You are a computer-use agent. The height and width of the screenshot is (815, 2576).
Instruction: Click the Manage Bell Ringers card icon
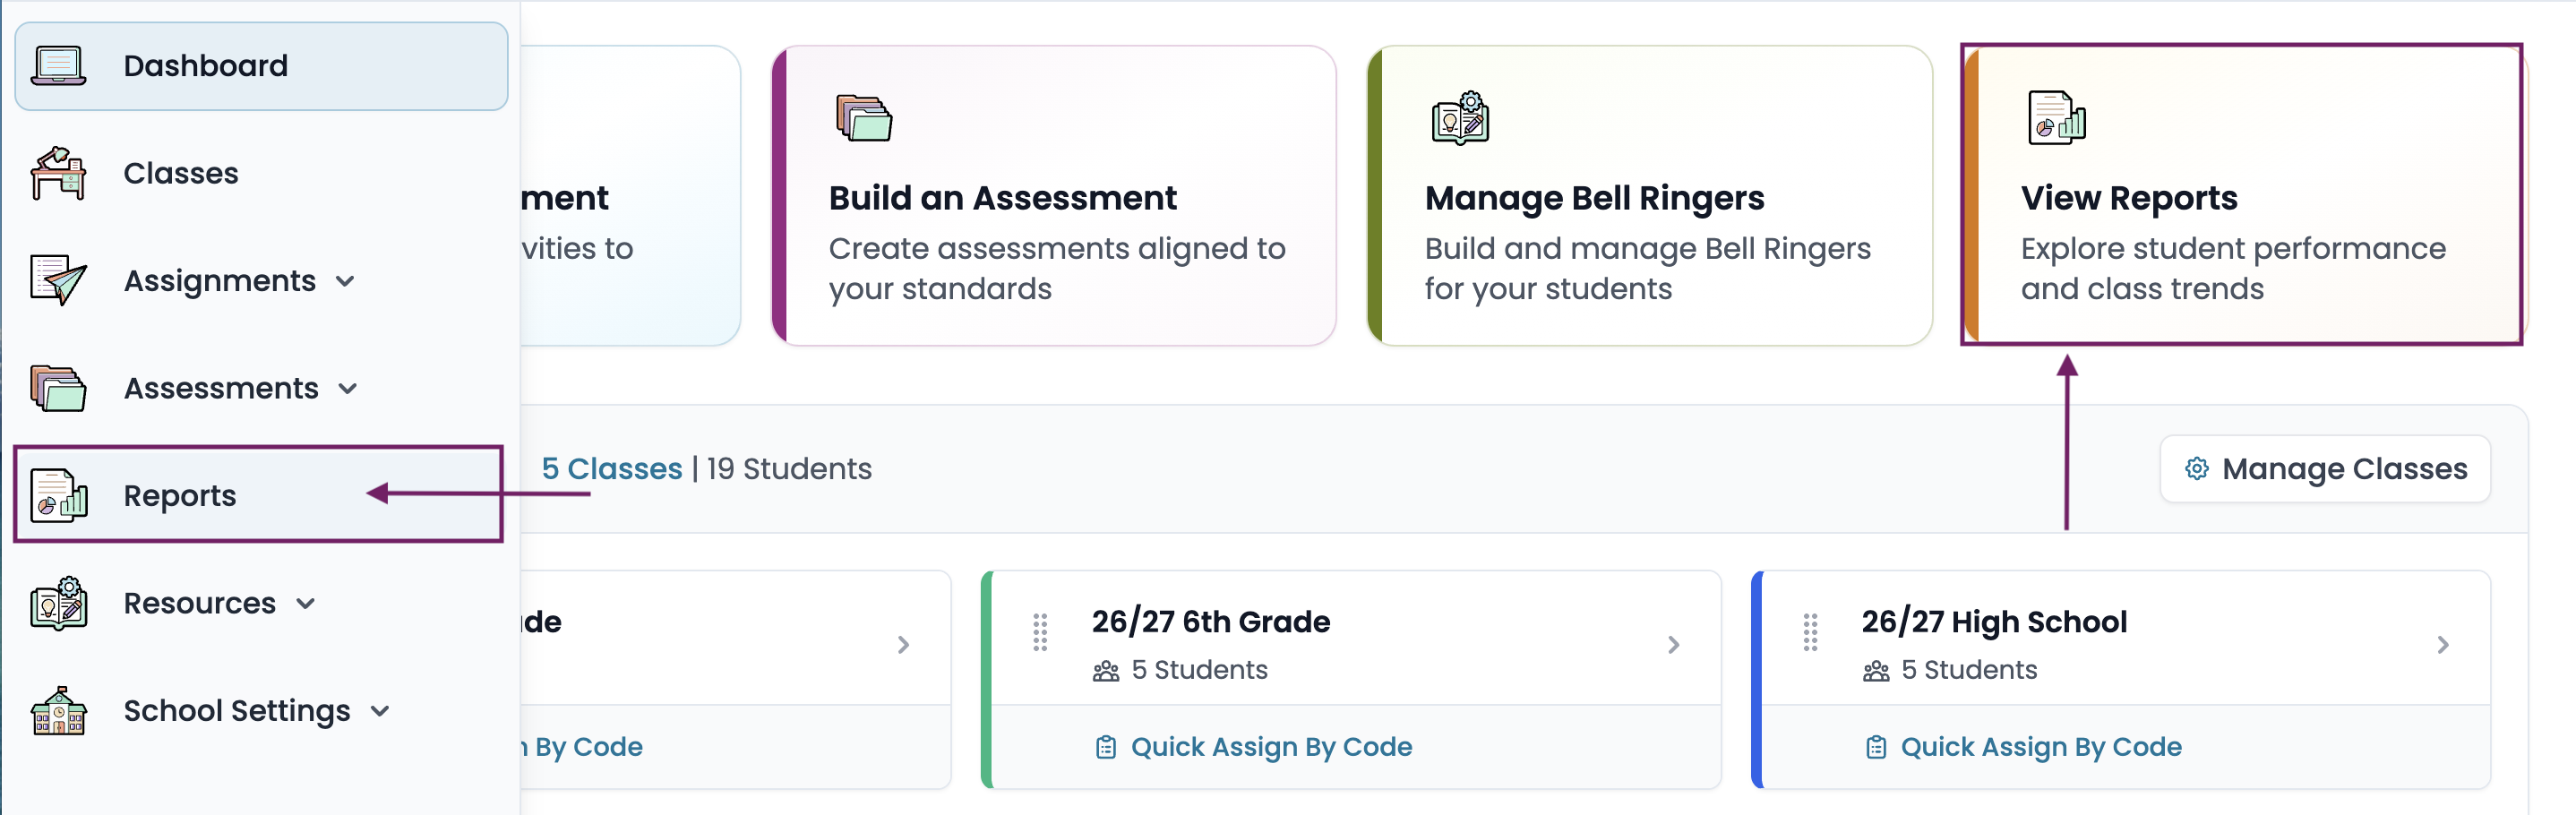coord(1460,118)
